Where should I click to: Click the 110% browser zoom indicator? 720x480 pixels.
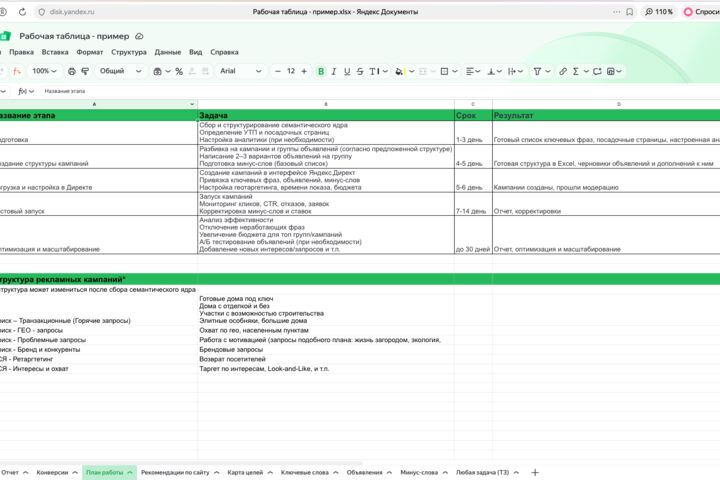659,12
